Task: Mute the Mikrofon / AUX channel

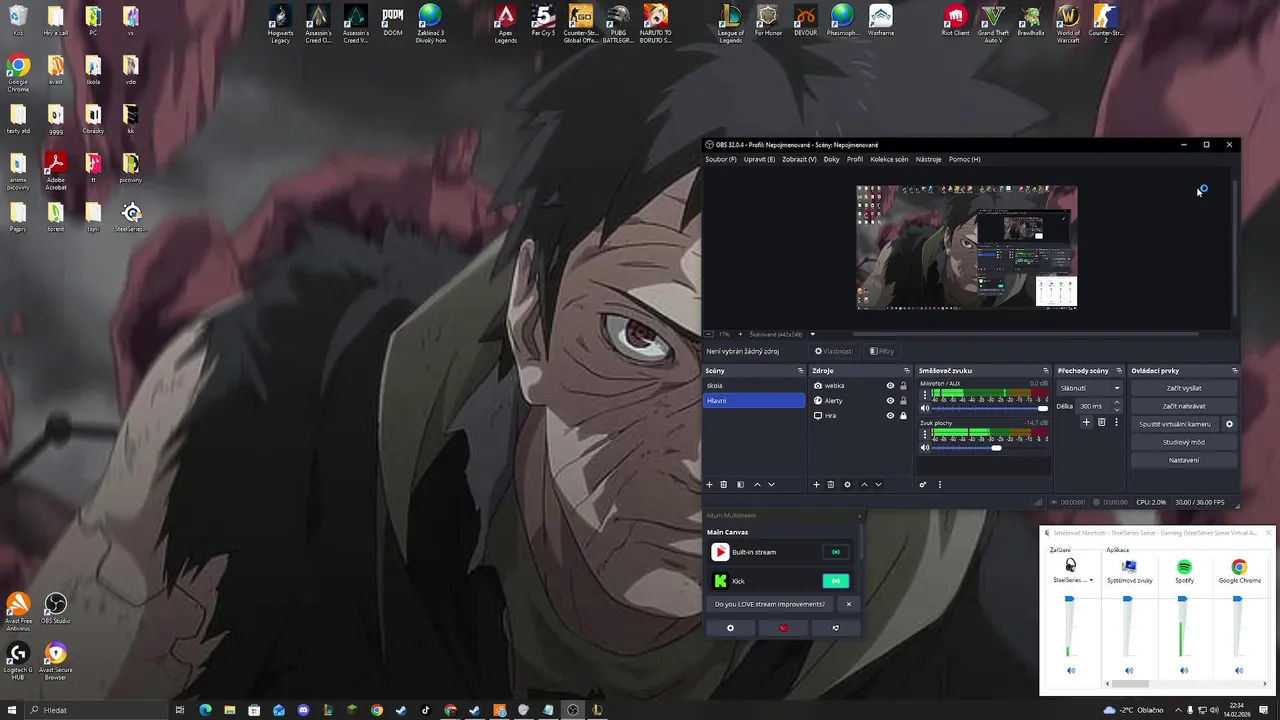Action: pos(925,408)
